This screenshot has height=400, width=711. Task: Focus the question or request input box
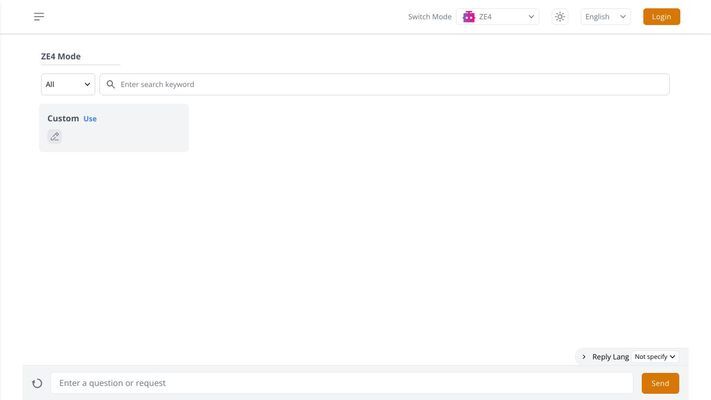(342, 383)
